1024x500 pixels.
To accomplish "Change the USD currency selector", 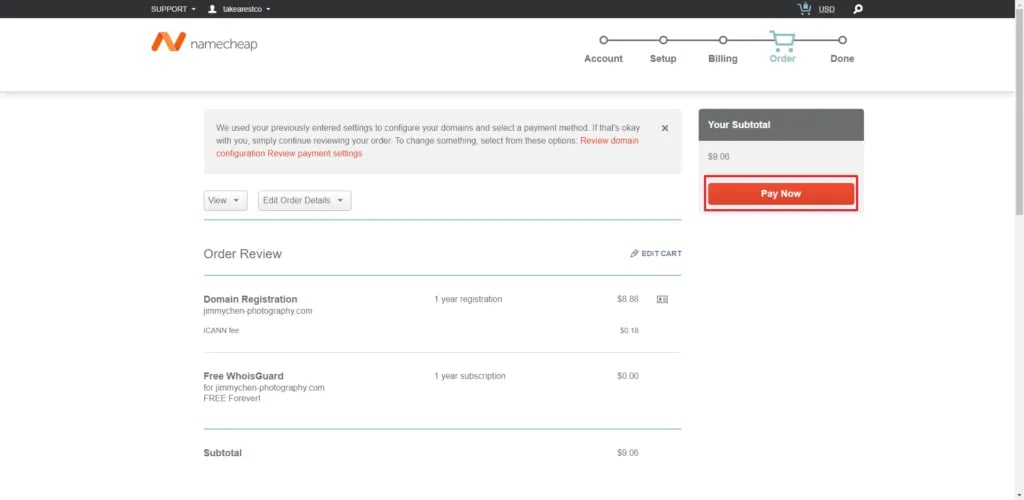I will (x=826, y=9).
